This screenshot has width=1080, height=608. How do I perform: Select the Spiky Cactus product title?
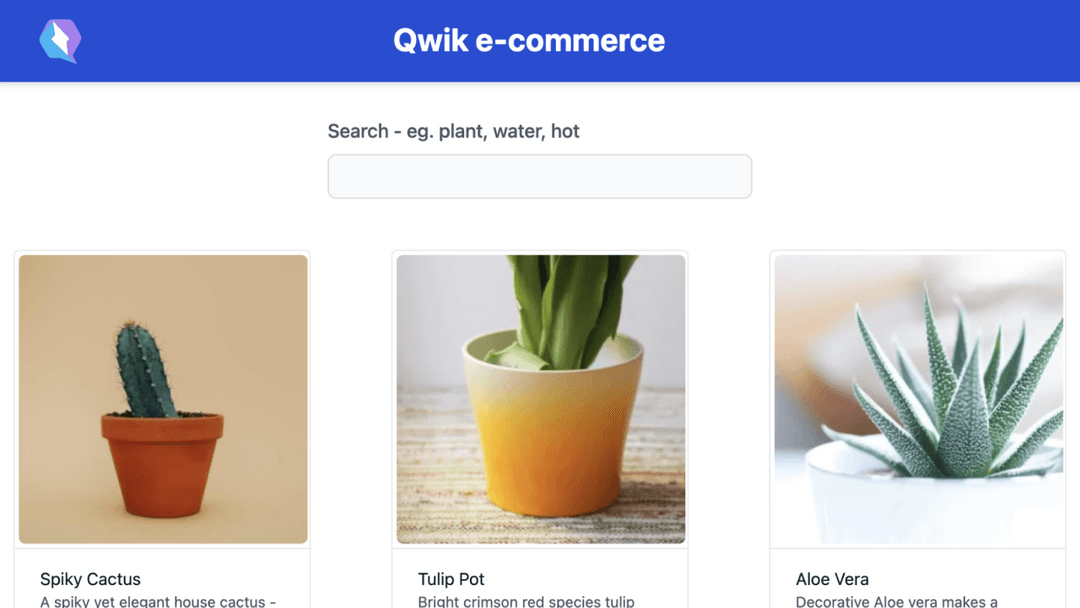(x=90, y=579)
